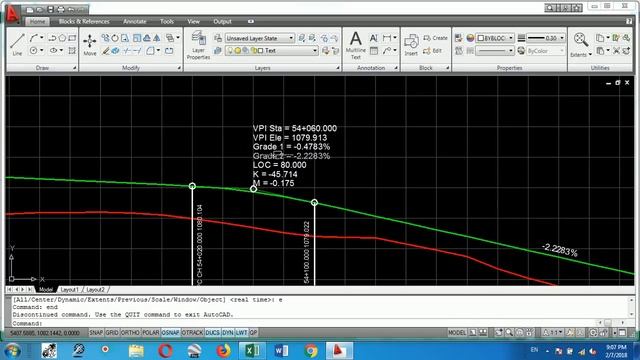
Task: Click the single-line text icon
Action: 373,38
